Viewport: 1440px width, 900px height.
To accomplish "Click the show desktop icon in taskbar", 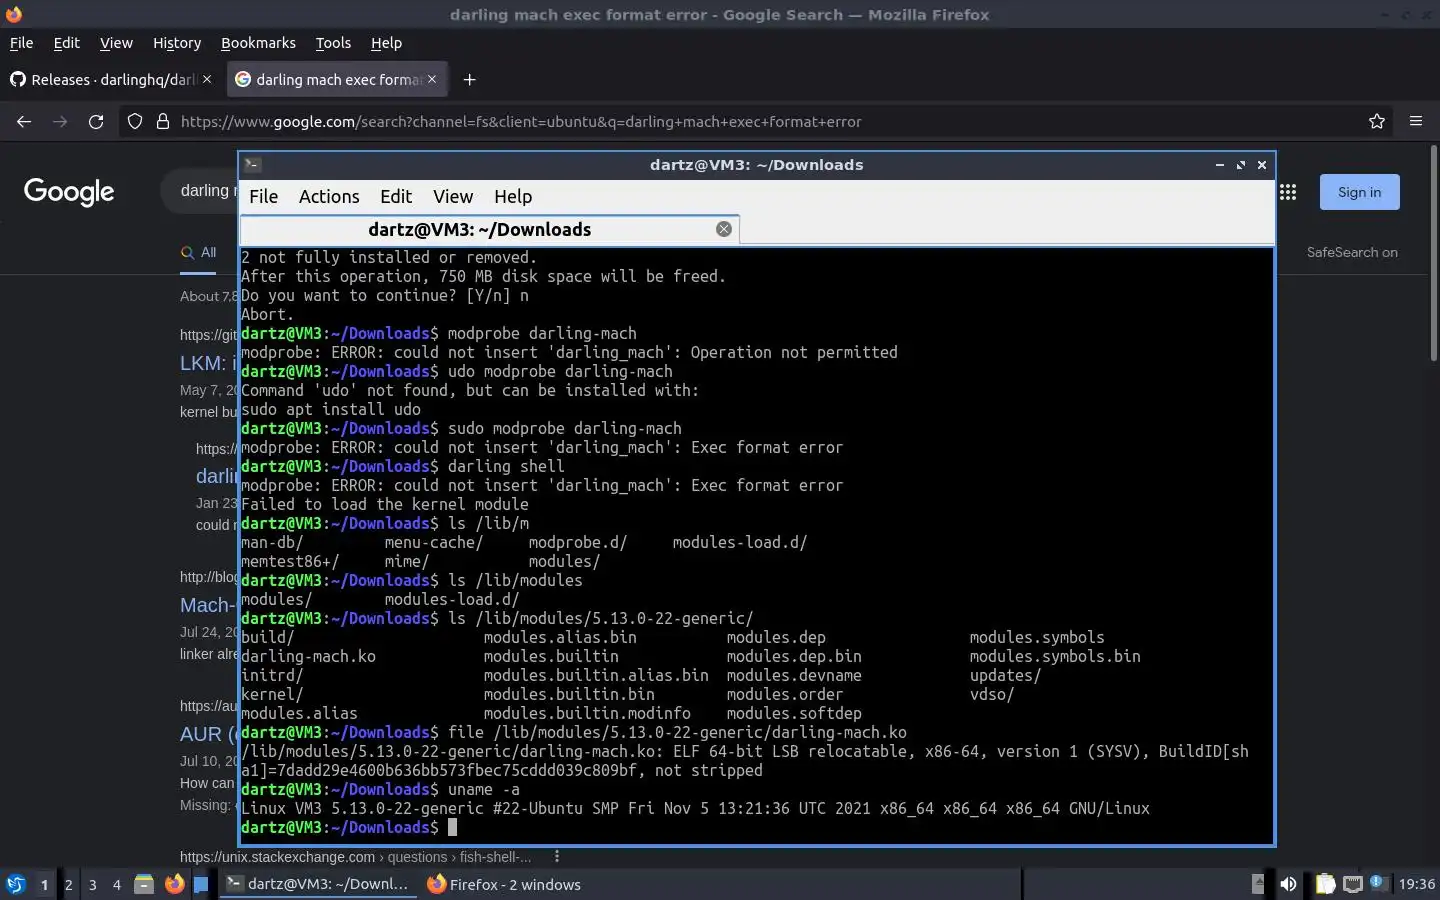I will point(201,884).
